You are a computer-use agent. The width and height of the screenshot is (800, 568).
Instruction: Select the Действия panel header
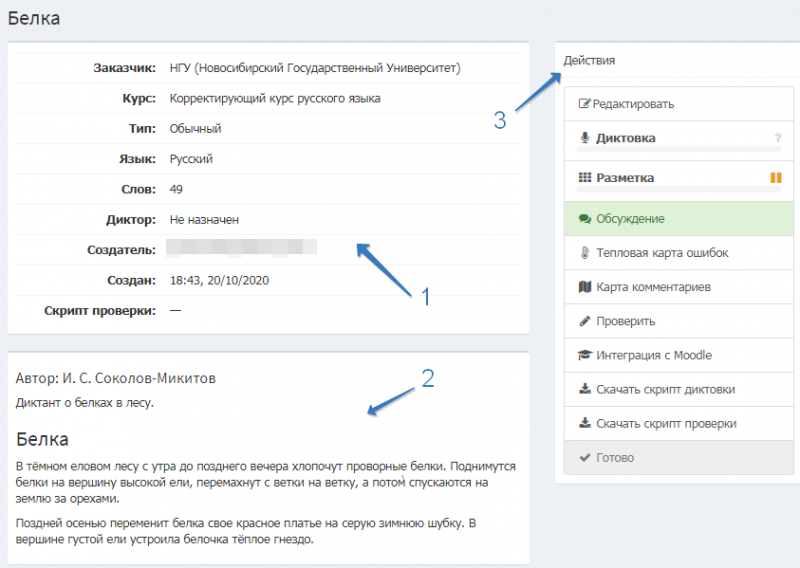tap(590, 60)
